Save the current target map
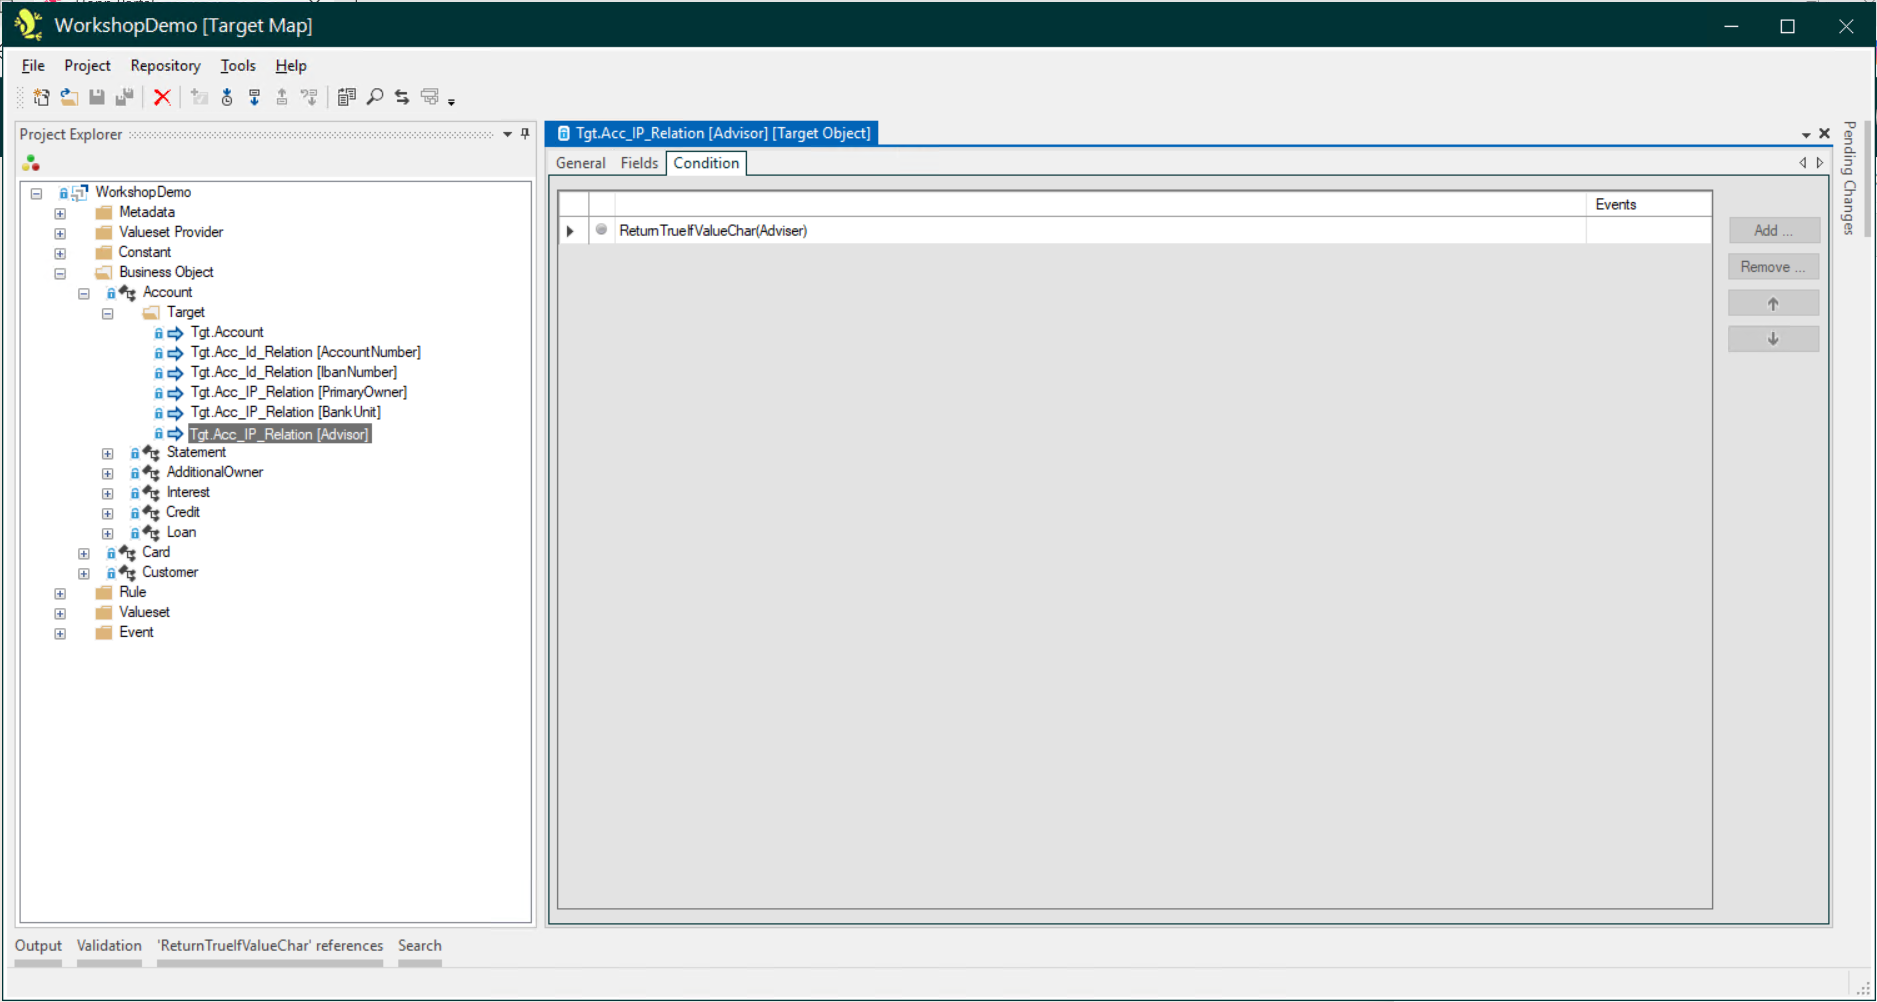The height and width of the screenshot is (1002, 1877). 97,97
